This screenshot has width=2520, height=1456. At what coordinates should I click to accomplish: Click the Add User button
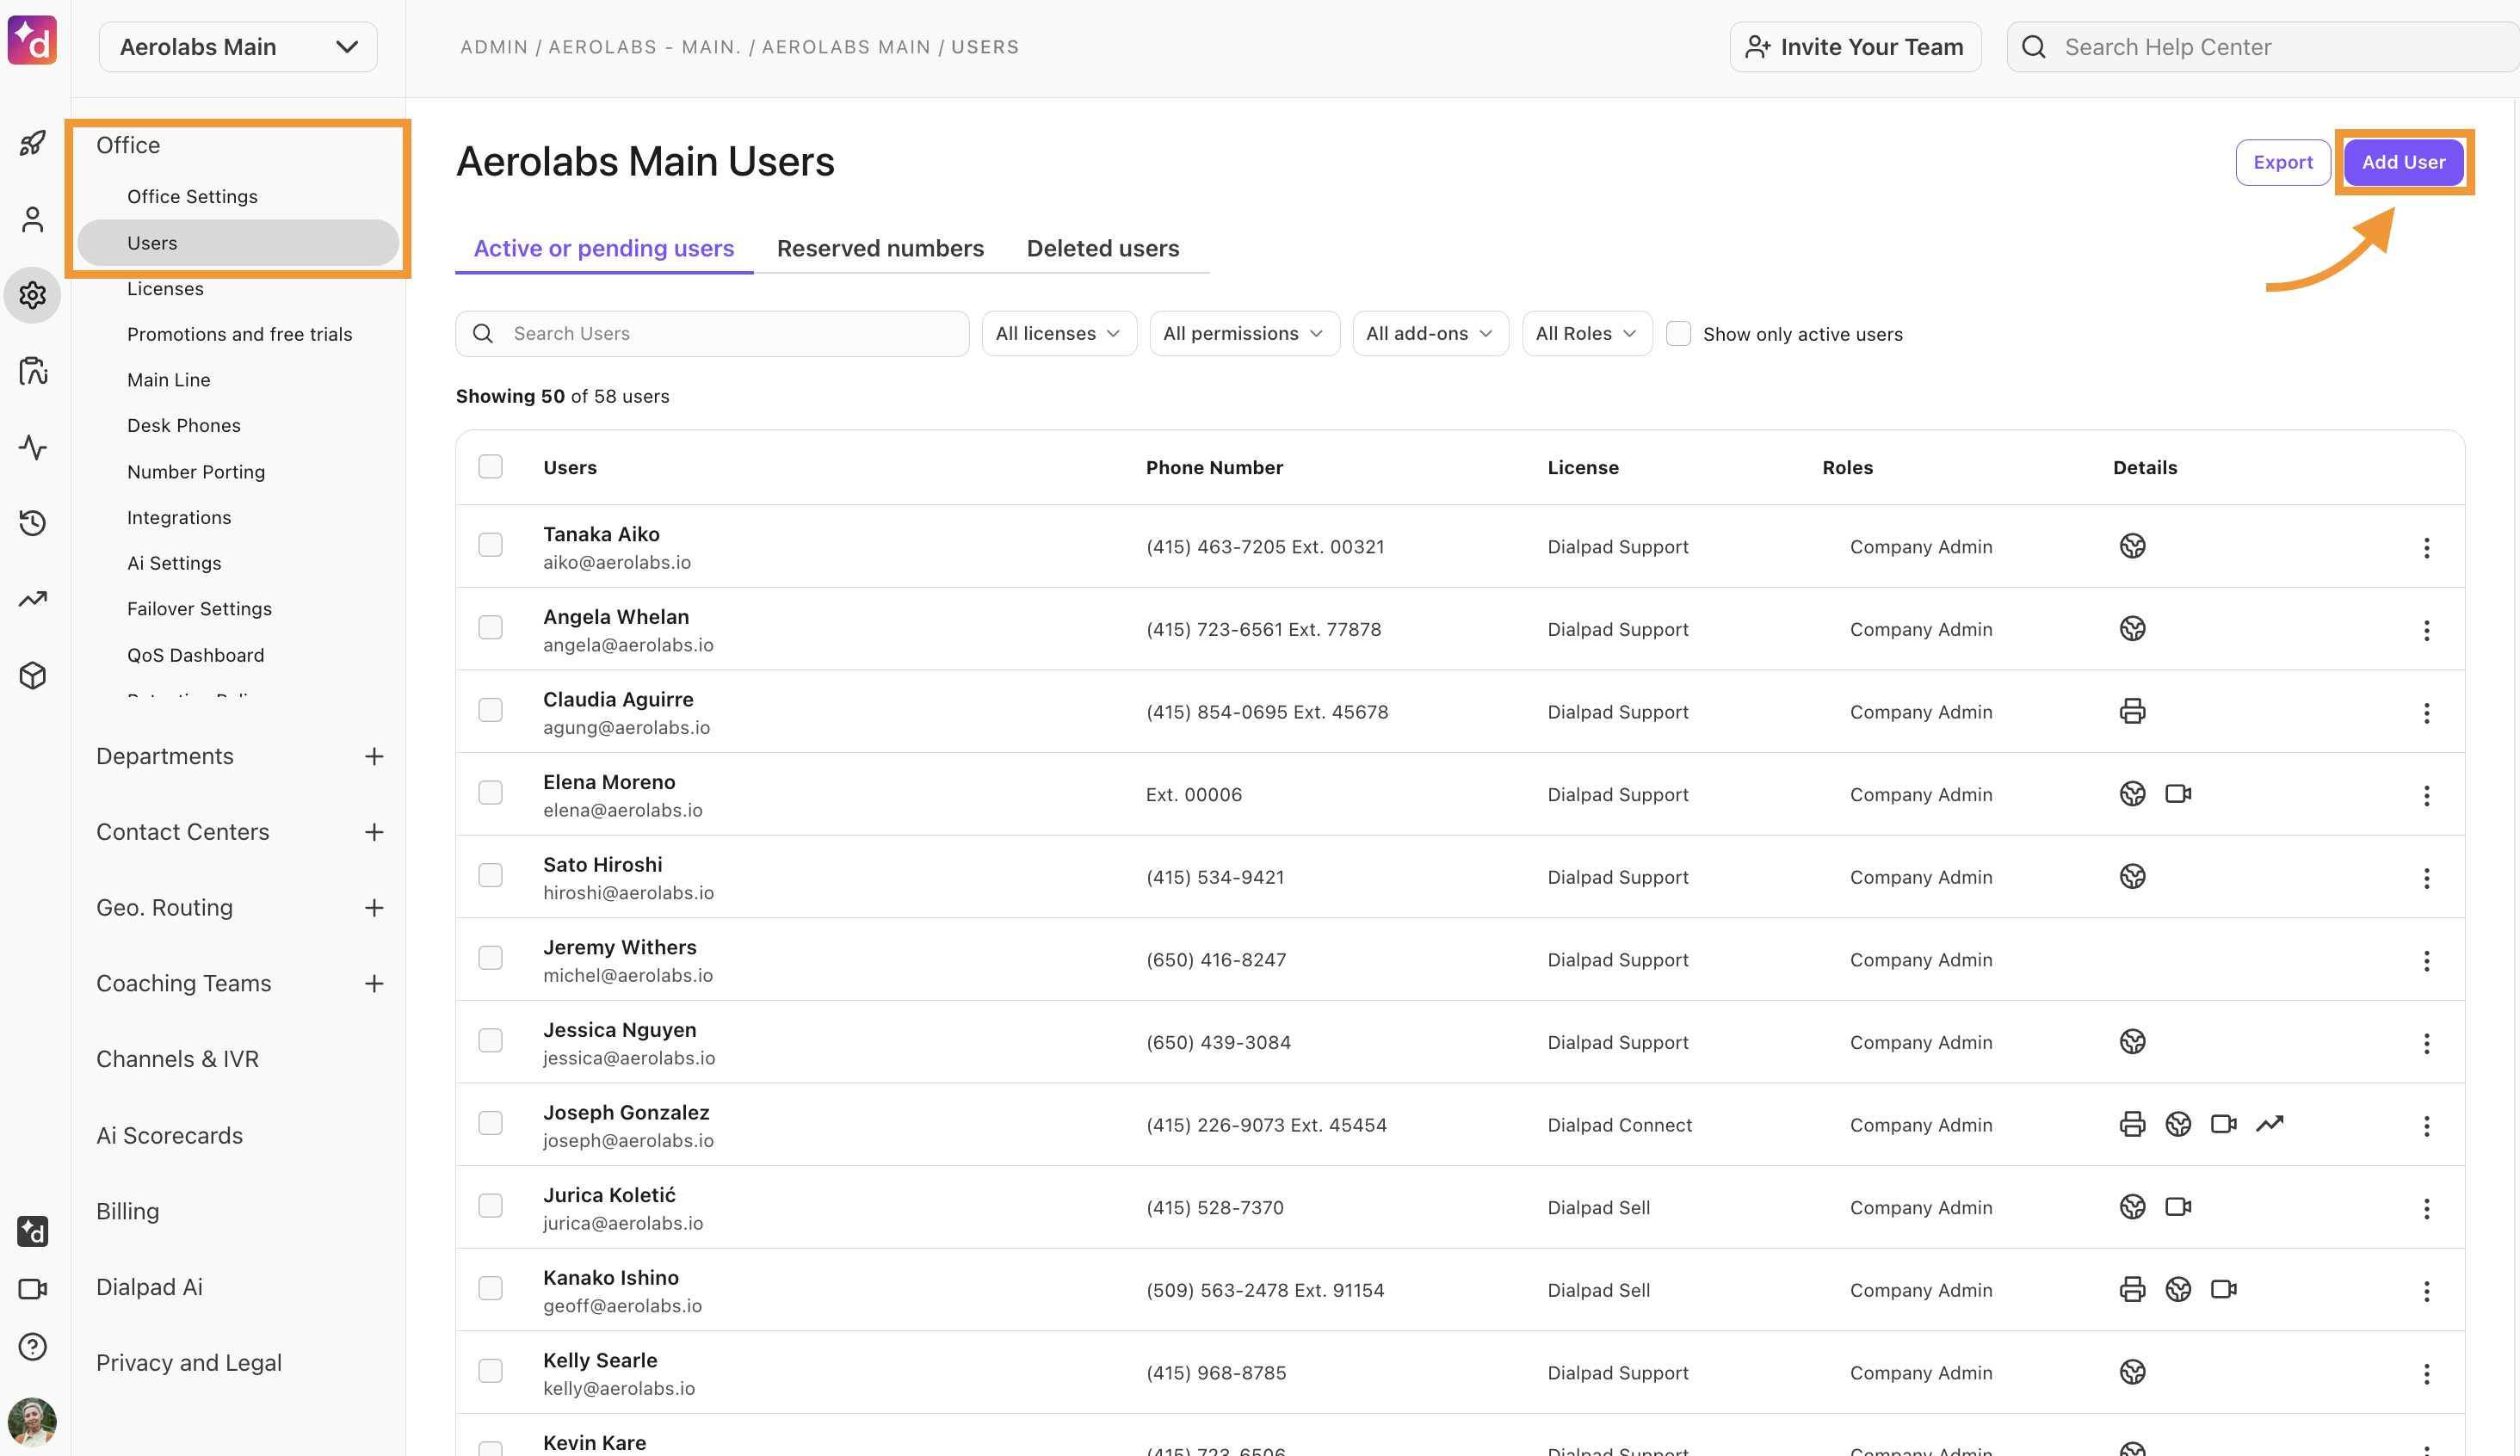[x=2403, y=162]
